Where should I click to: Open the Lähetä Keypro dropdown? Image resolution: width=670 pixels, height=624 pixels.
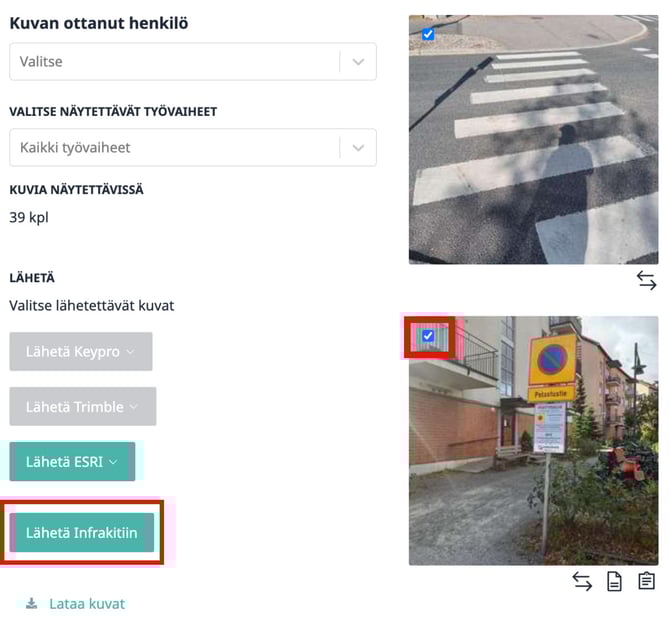[81, 351]
